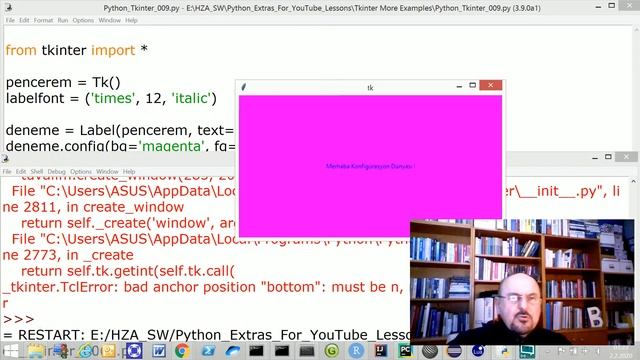Open the Options menu in the editor window
The image size is (640, 360).
83,20
